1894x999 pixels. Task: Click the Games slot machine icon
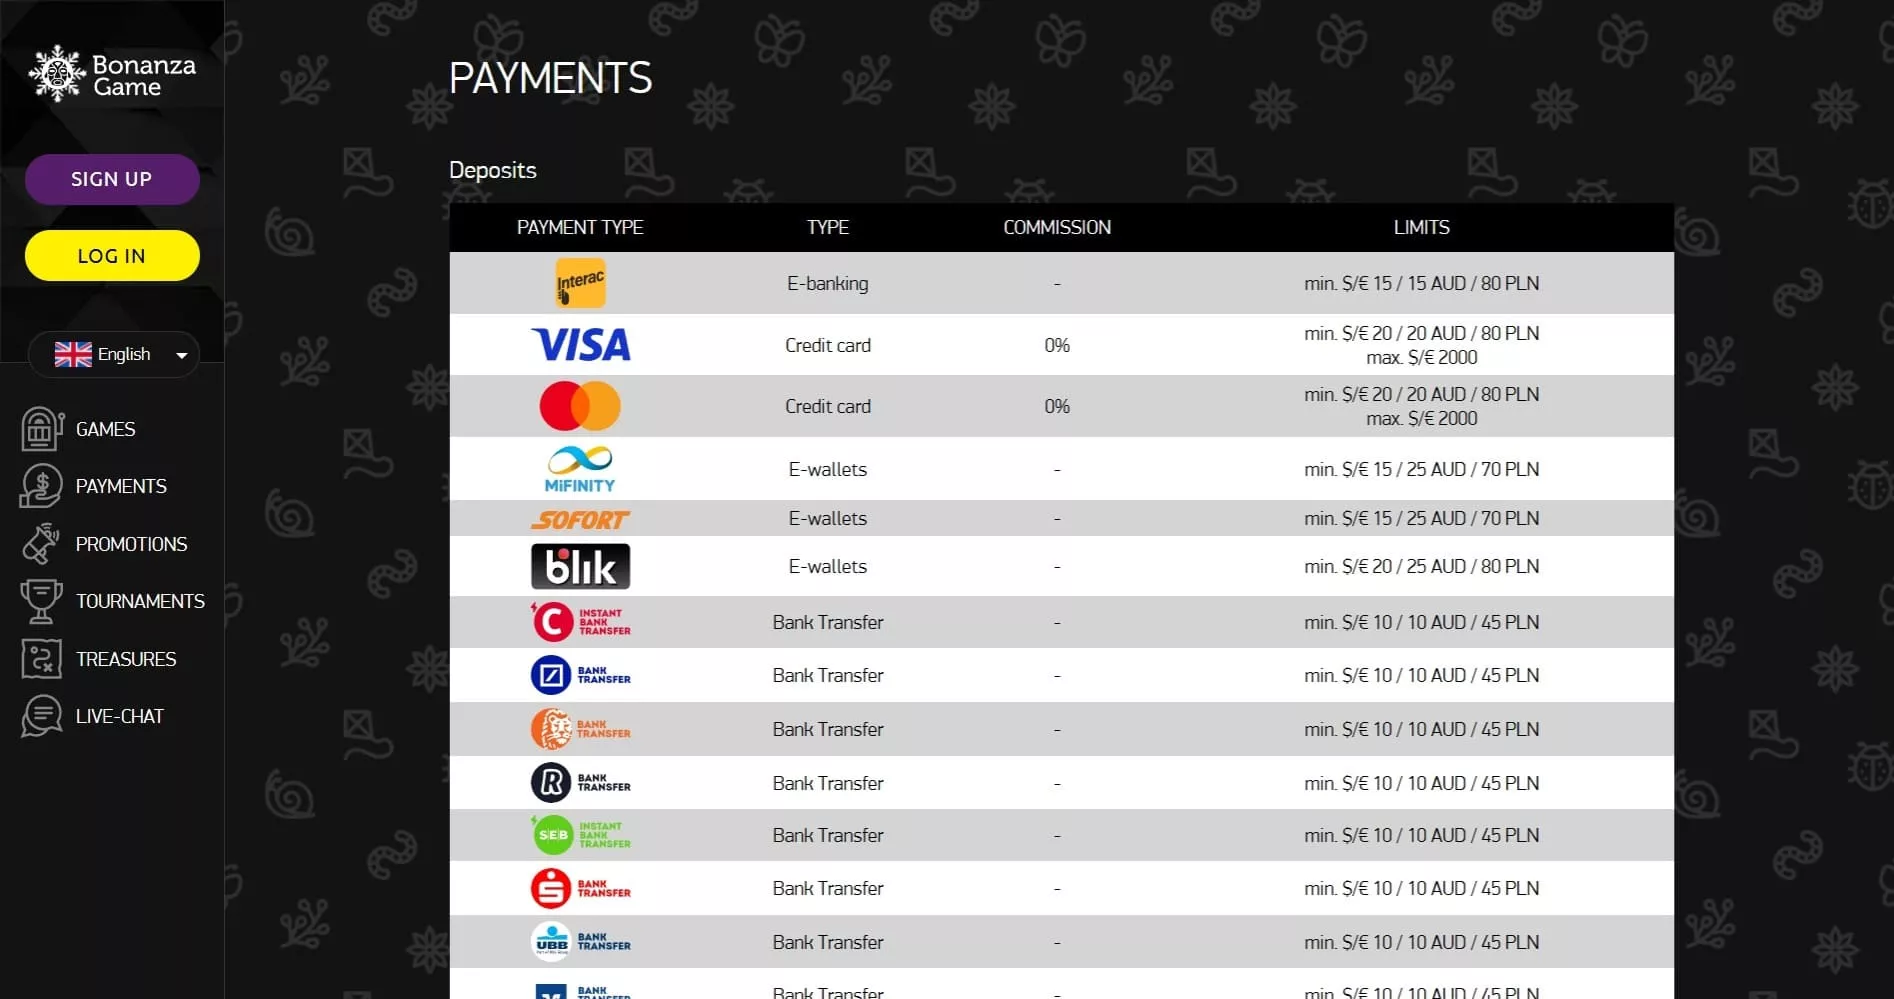pos(41,429)
